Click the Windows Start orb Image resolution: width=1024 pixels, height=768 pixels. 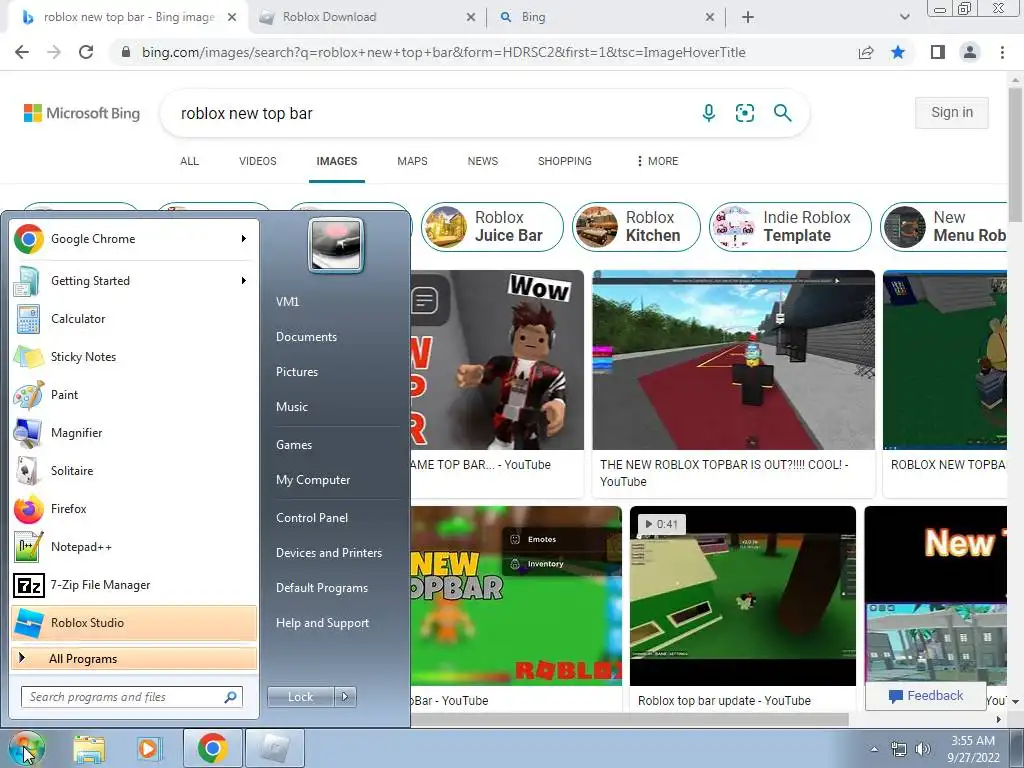(x=26, y=748)
